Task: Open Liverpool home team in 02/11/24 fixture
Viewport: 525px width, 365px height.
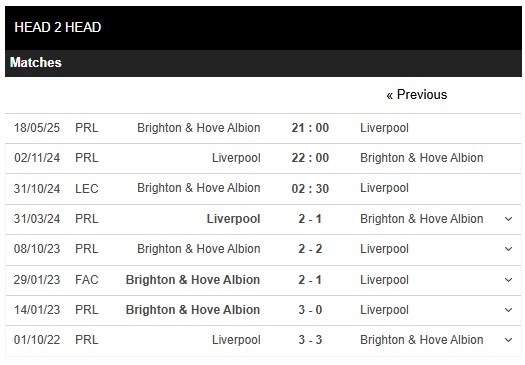Action: pos(236,158)
